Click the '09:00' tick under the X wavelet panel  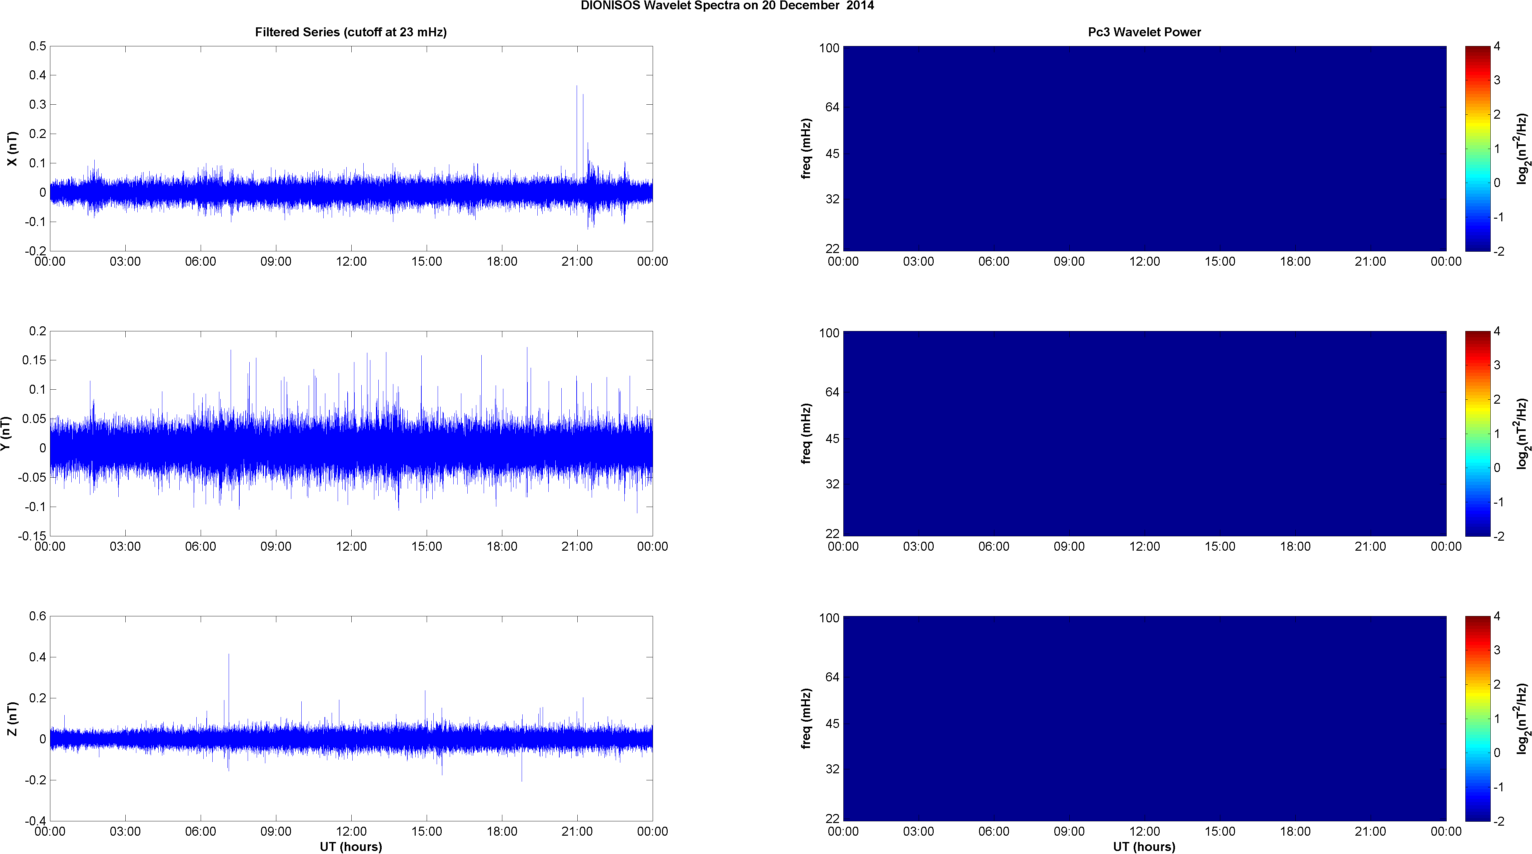1069,262
